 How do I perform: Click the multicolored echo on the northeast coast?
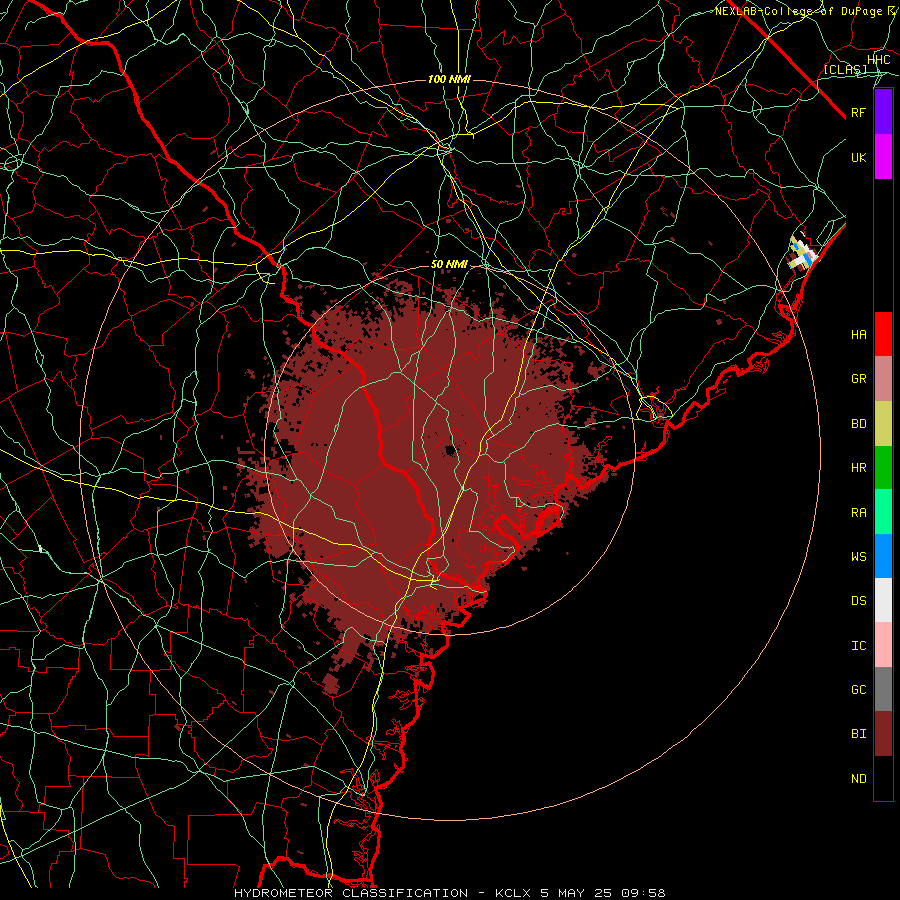pos(801,253)
